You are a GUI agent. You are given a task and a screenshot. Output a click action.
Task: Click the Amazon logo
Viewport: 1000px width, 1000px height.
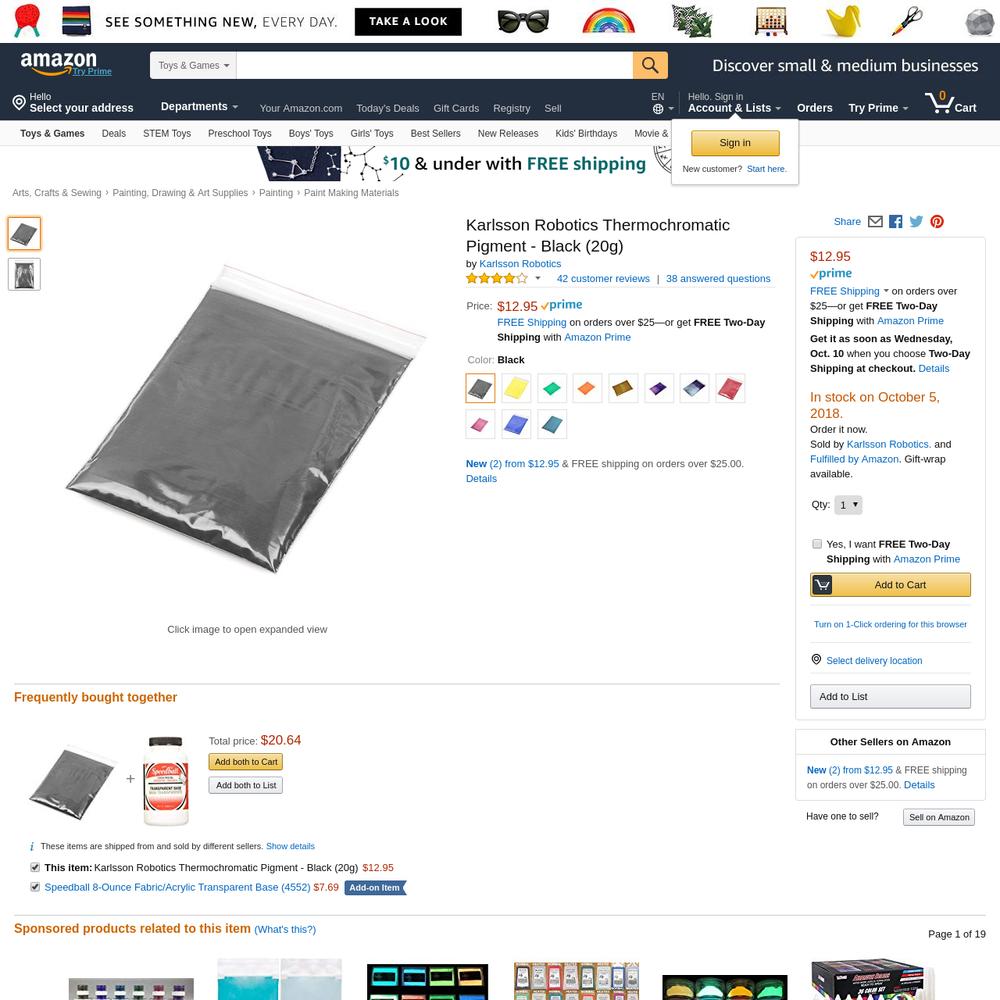(x=59, y=62)
